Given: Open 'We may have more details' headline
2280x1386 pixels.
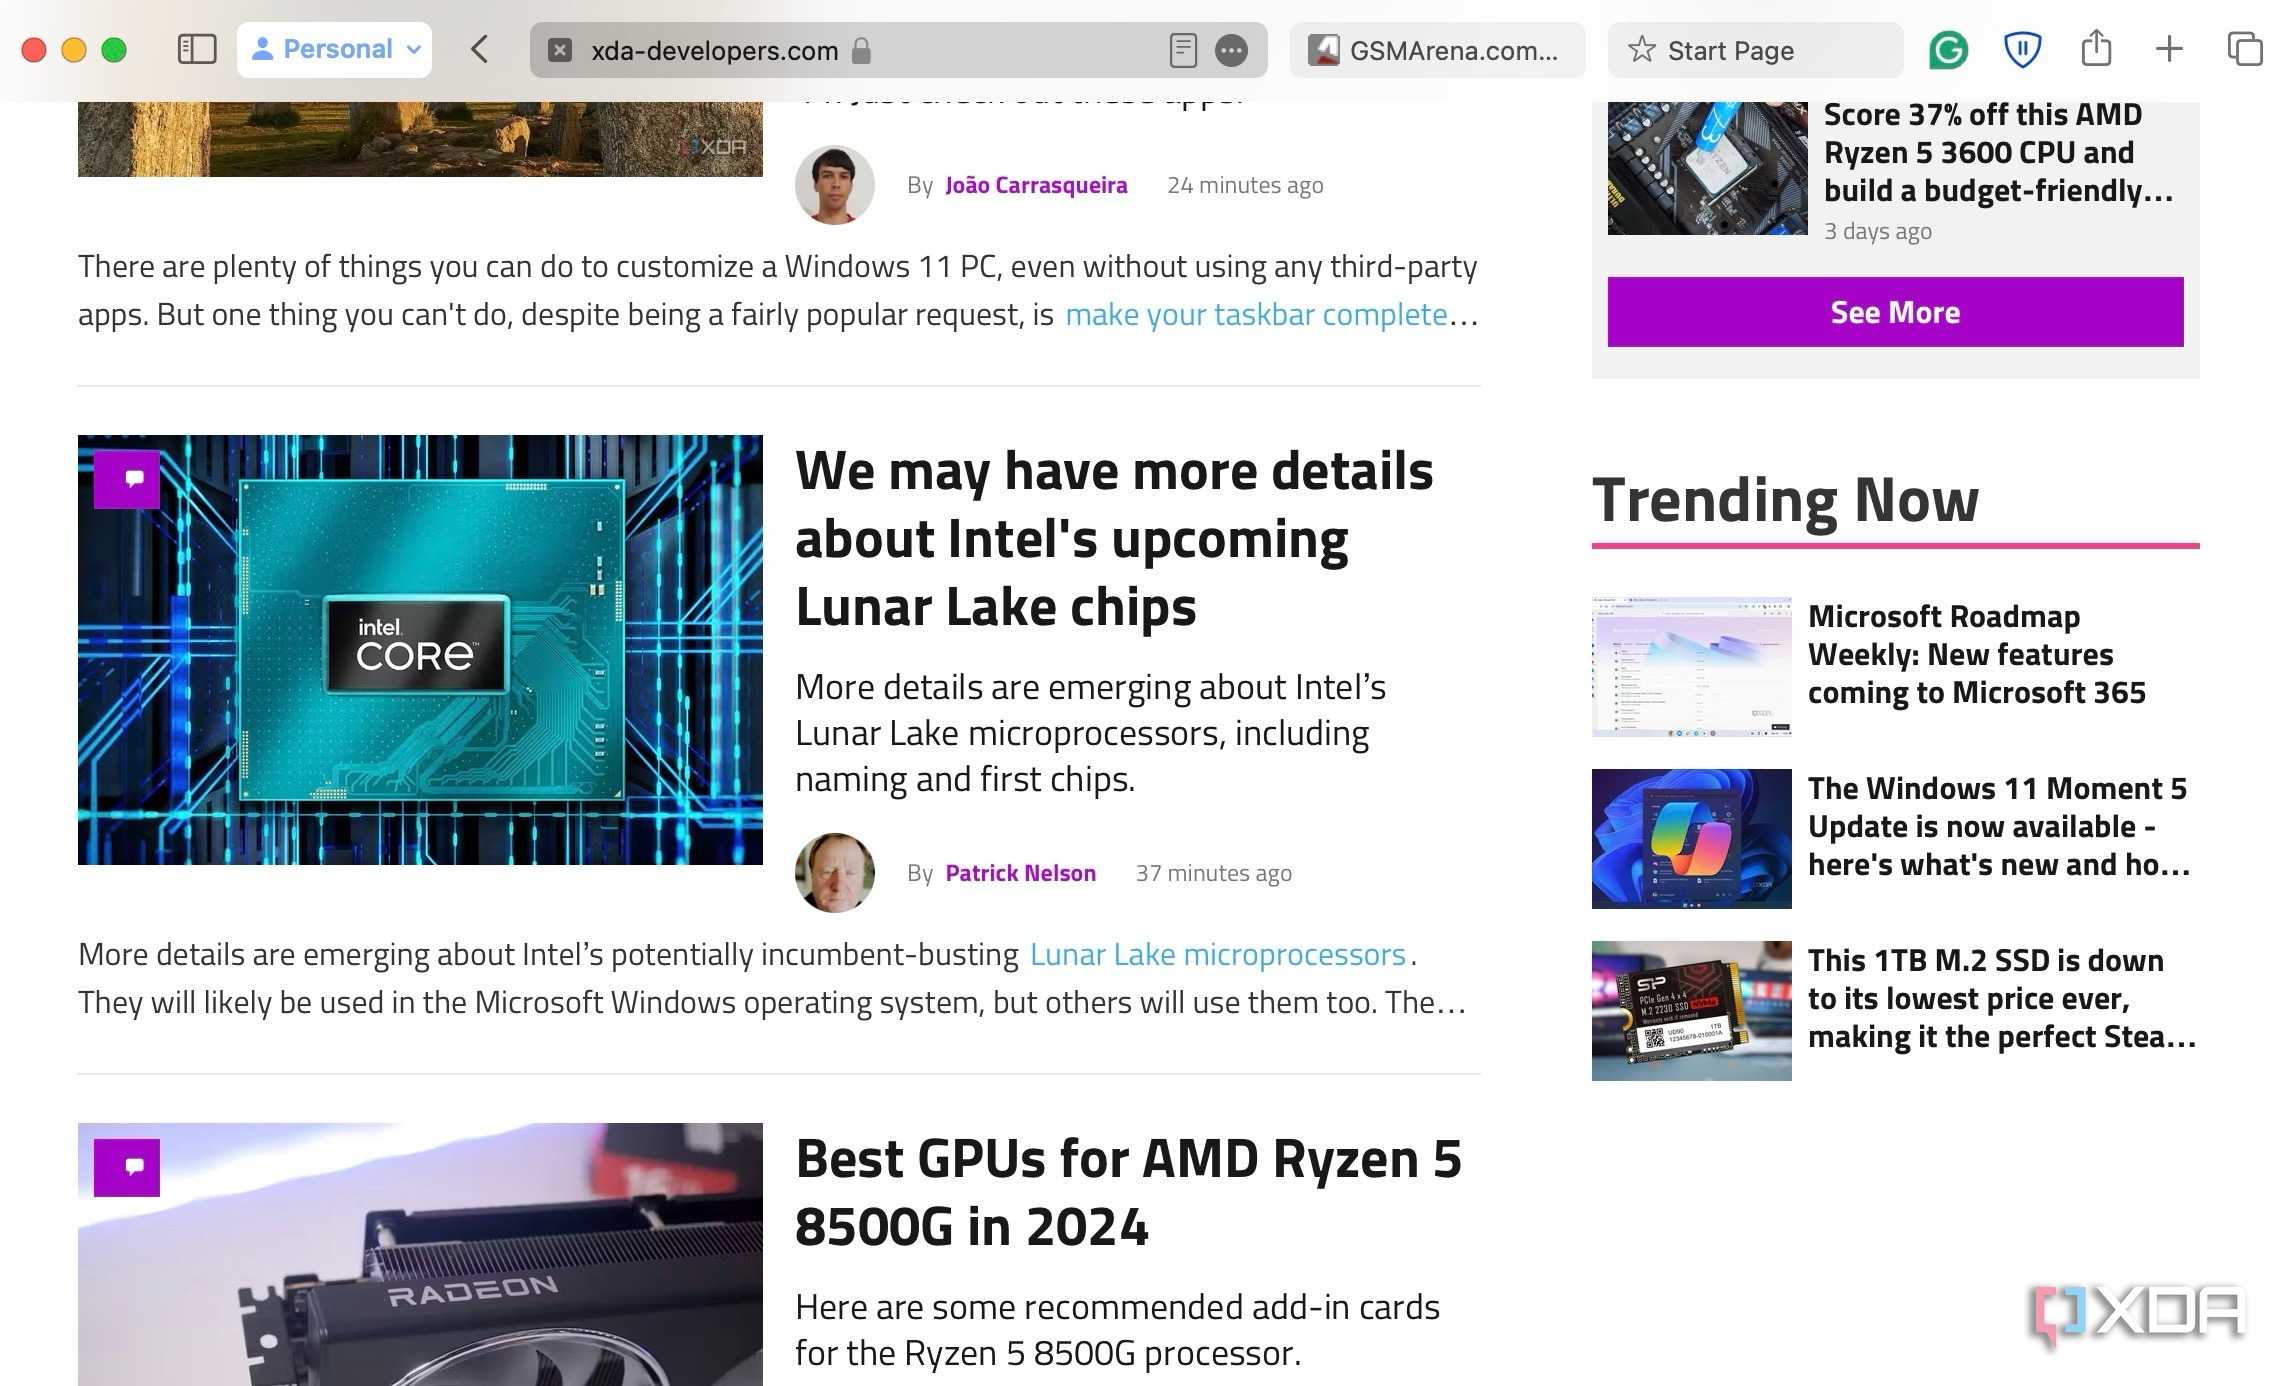Looking at the screenshot, I should 1114,538.
